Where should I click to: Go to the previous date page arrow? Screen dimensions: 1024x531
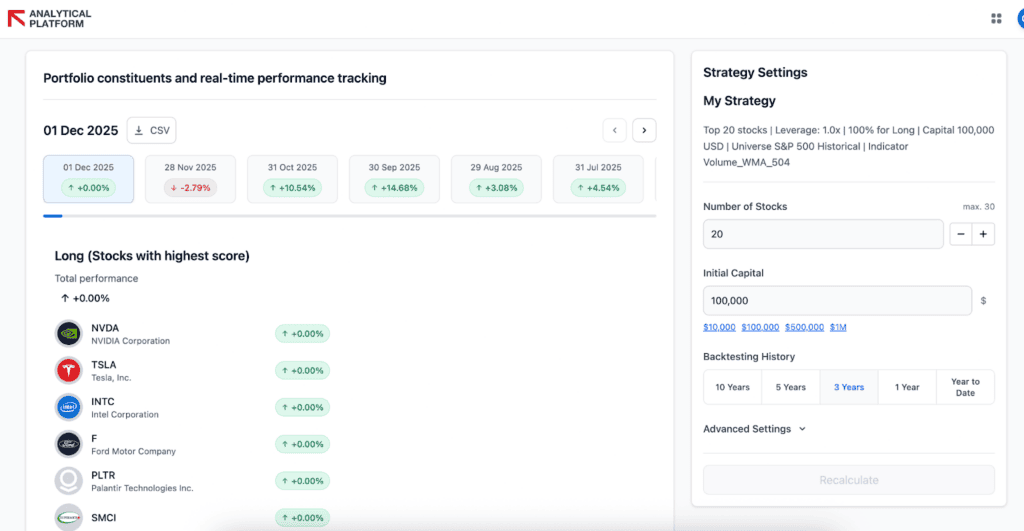(x=614, y=130)
